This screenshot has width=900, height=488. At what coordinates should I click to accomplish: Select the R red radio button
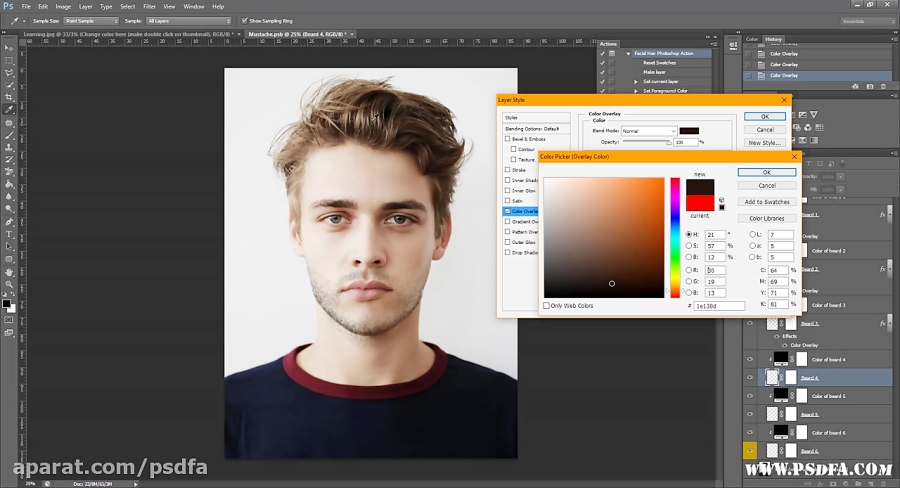click(689, 270)
